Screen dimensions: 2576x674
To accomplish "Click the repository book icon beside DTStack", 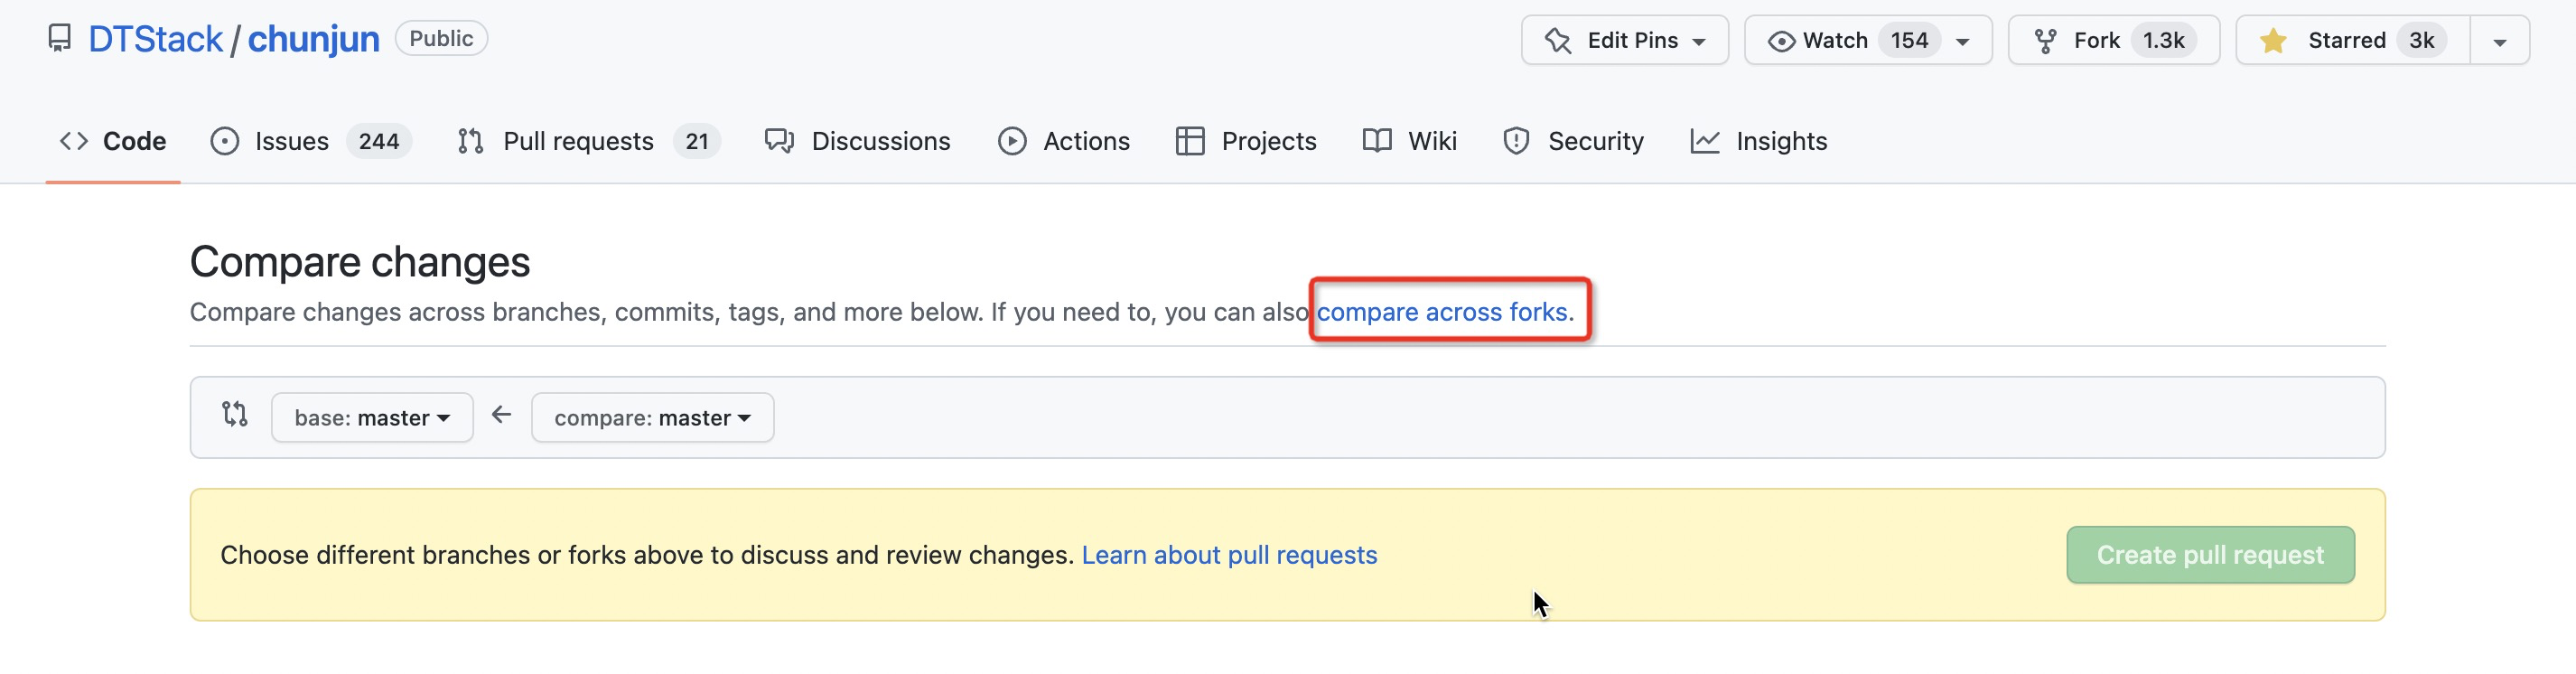I will click(60, 39).
